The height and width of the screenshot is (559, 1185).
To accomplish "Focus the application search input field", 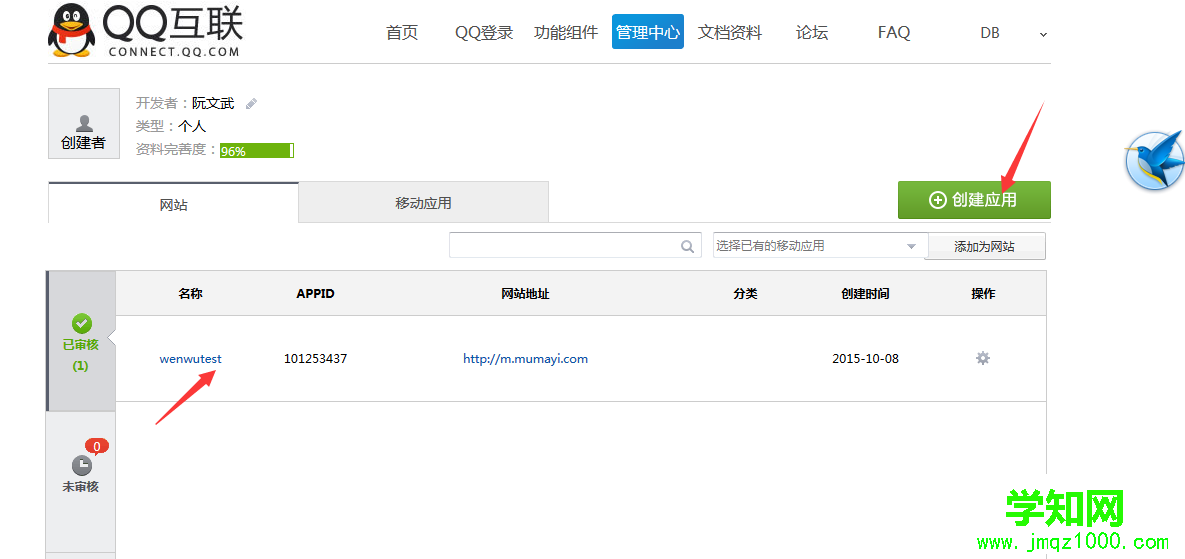I will [x=574, y=245].
